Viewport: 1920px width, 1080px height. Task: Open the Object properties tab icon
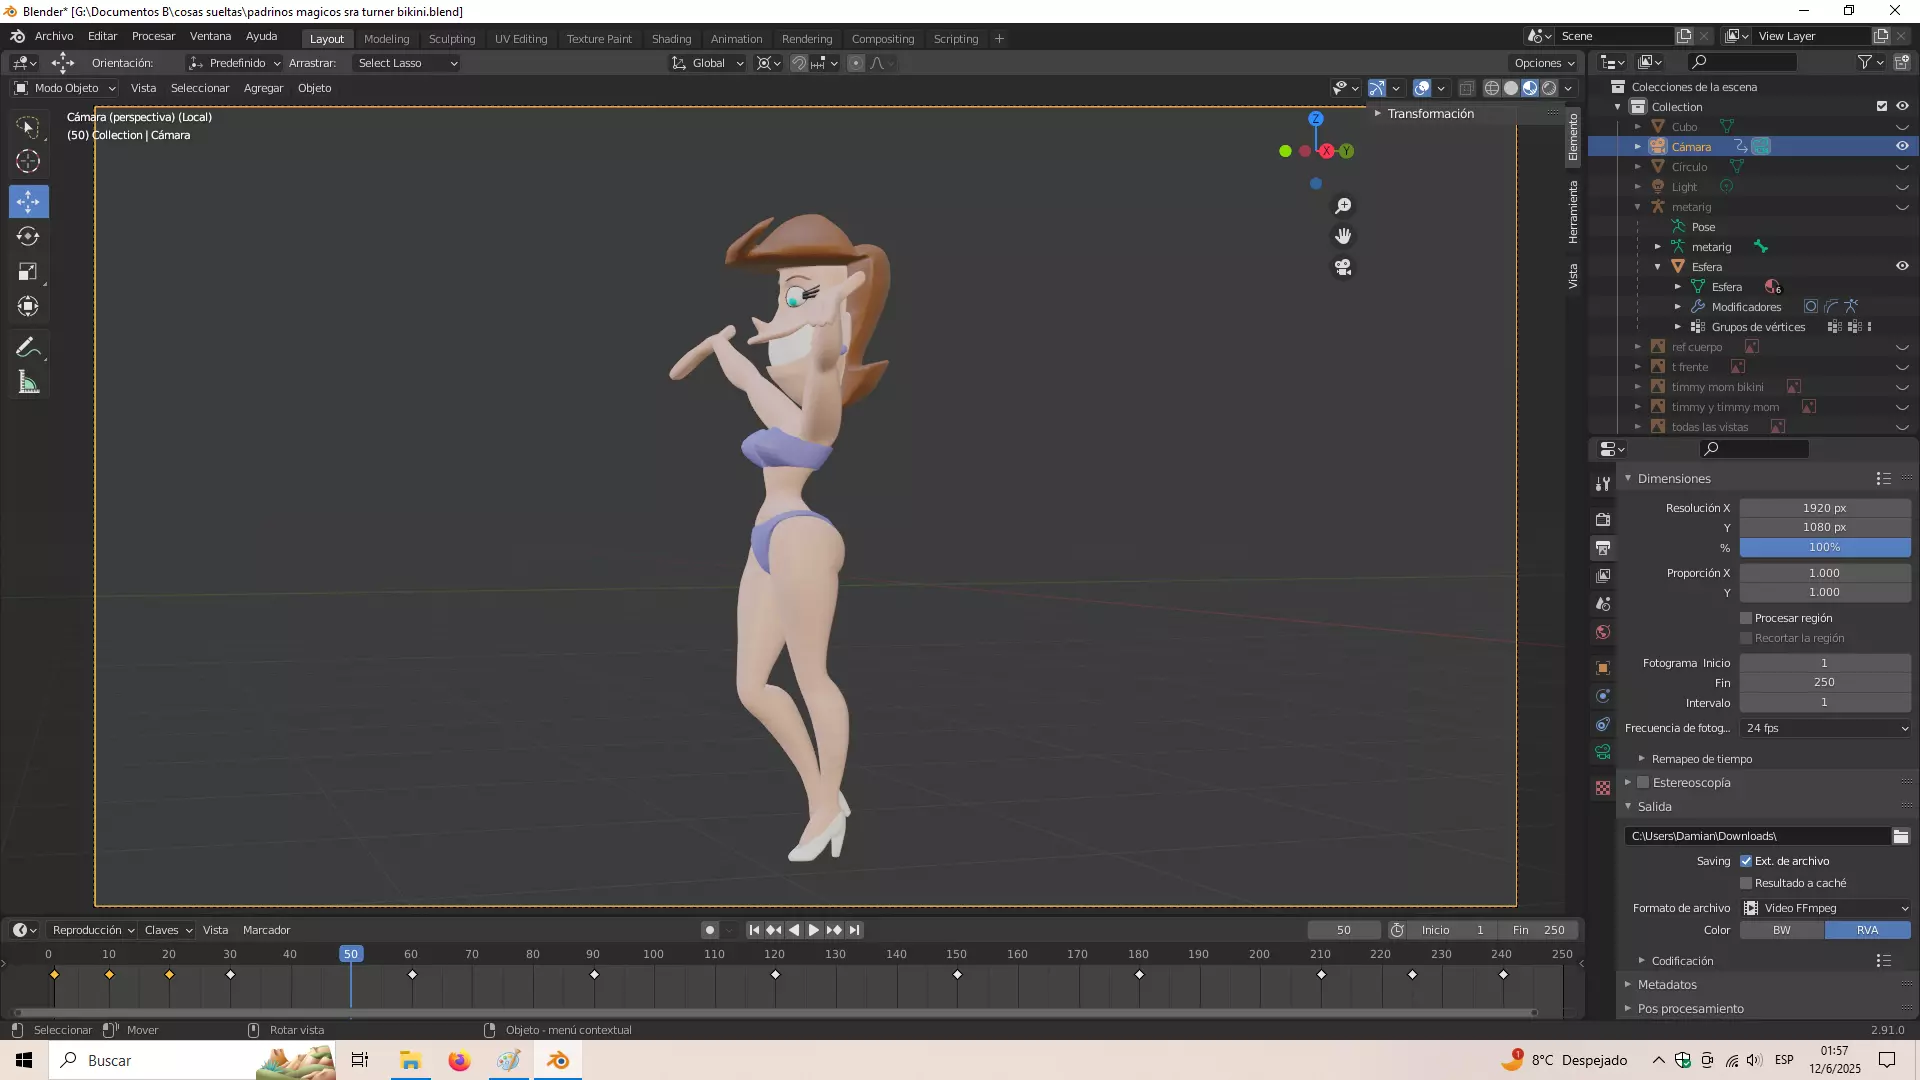tap(1603, 668)
